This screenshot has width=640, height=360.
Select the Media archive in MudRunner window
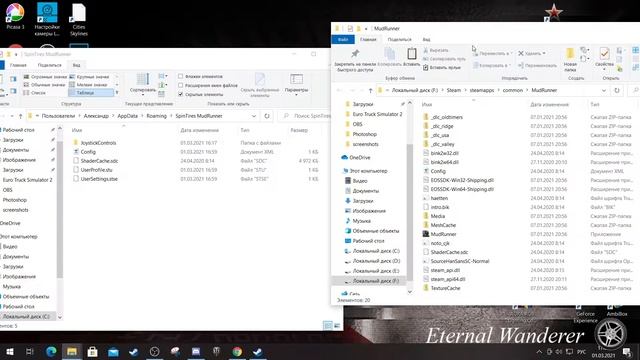tap(438, 216)
